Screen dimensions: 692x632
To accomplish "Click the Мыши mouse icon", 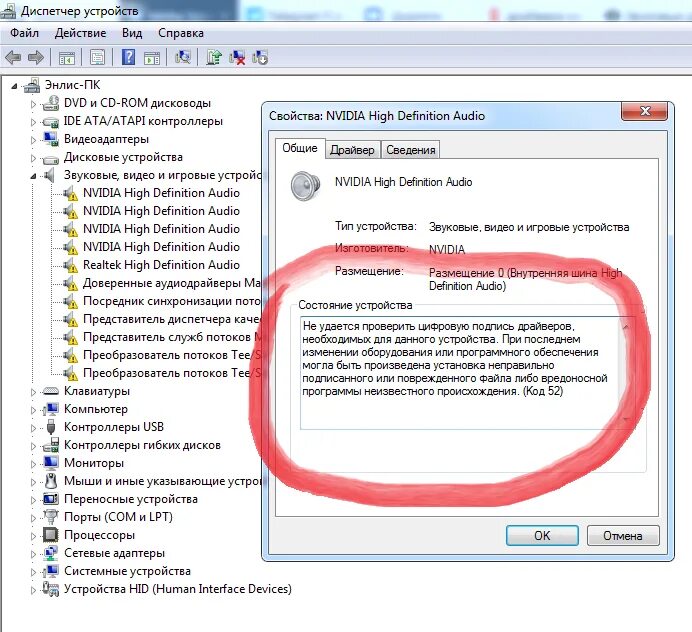I will click(51, 481).
